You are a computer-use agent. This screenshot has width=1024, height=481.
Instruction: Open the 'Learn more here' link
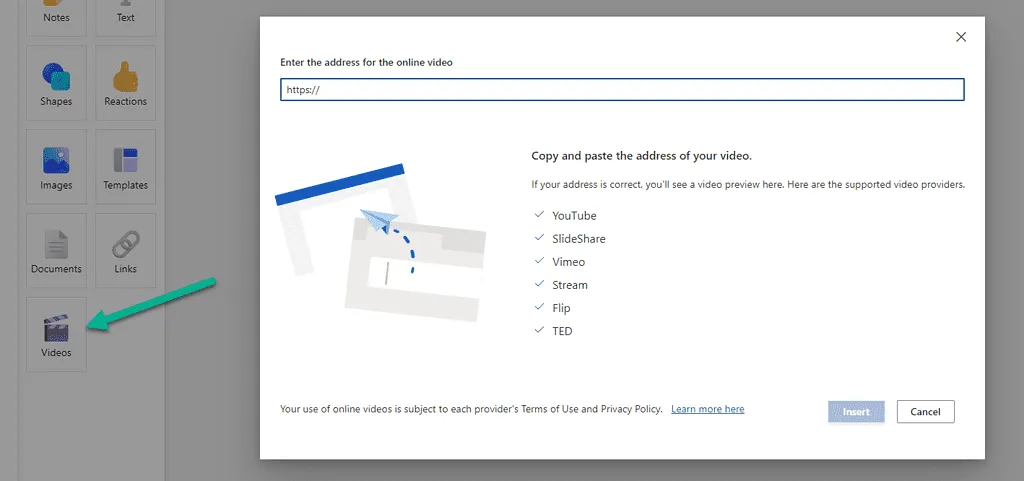(707, 409)
